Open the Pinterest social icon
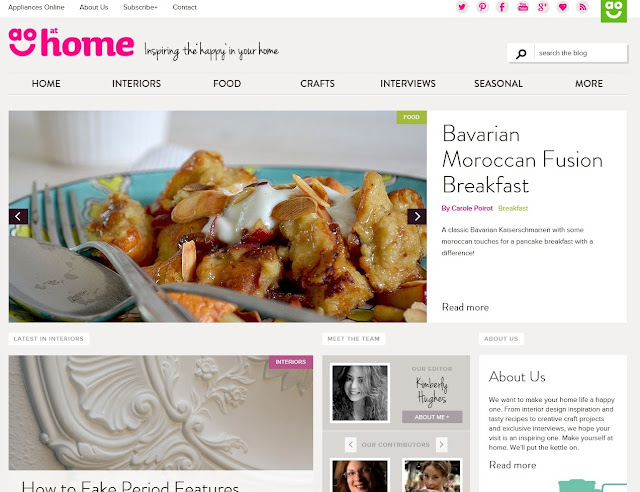This screenshot has height=492, width=640. 482,7
